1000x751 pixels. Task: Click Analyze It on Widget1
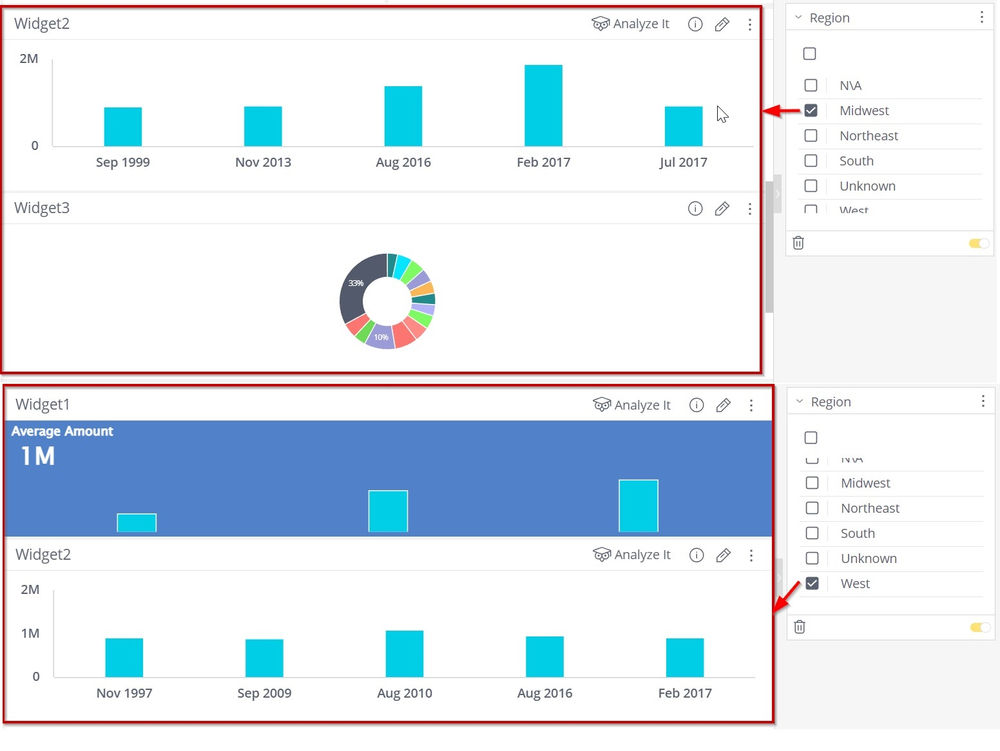click(632, 405)
